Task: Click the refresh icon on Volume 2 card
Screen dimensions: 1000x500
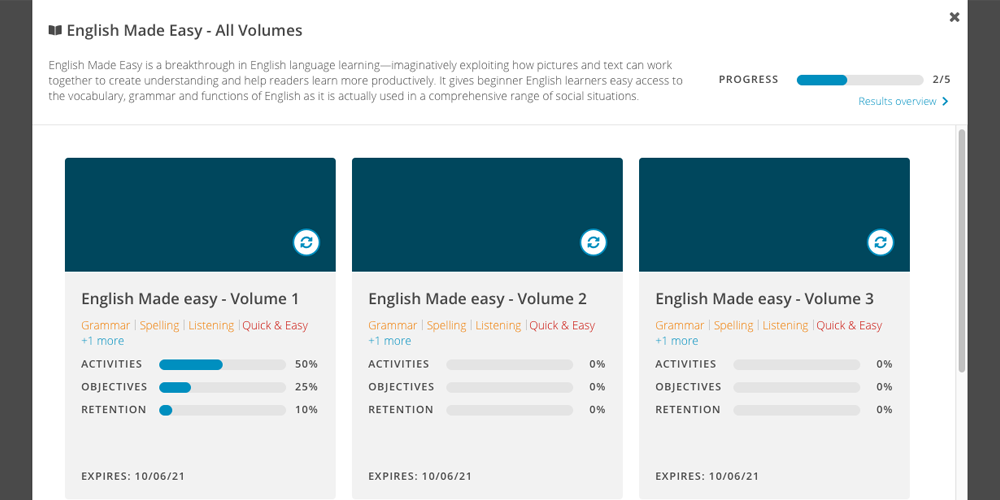Action: [x=594, y=242]
